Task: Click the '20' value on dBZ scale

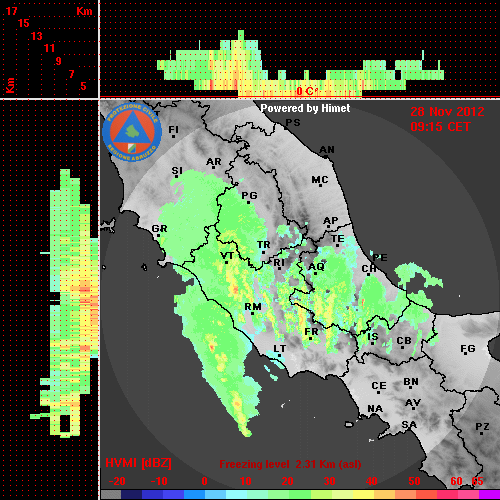Action: pos(287,481)
